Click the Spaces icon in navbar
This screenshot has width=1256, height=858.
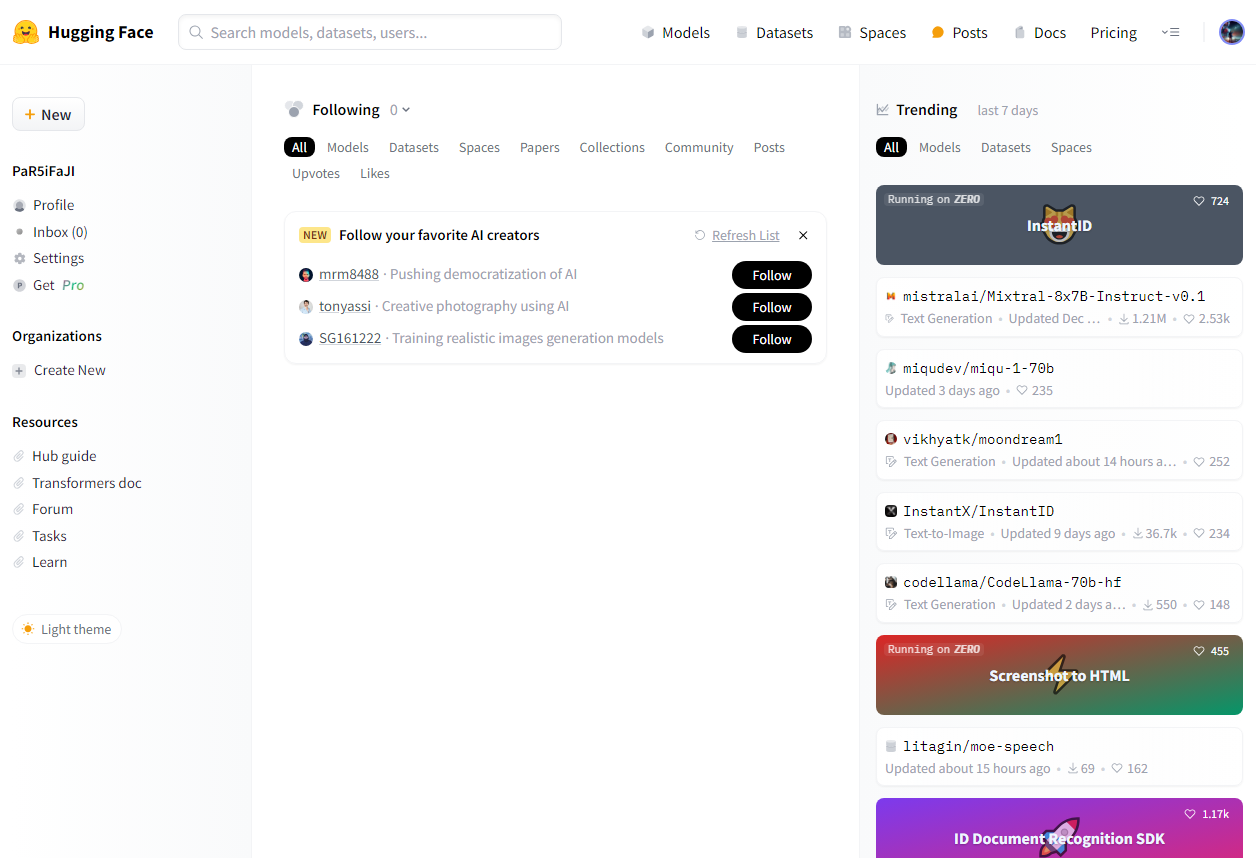(x=845, y=33)
